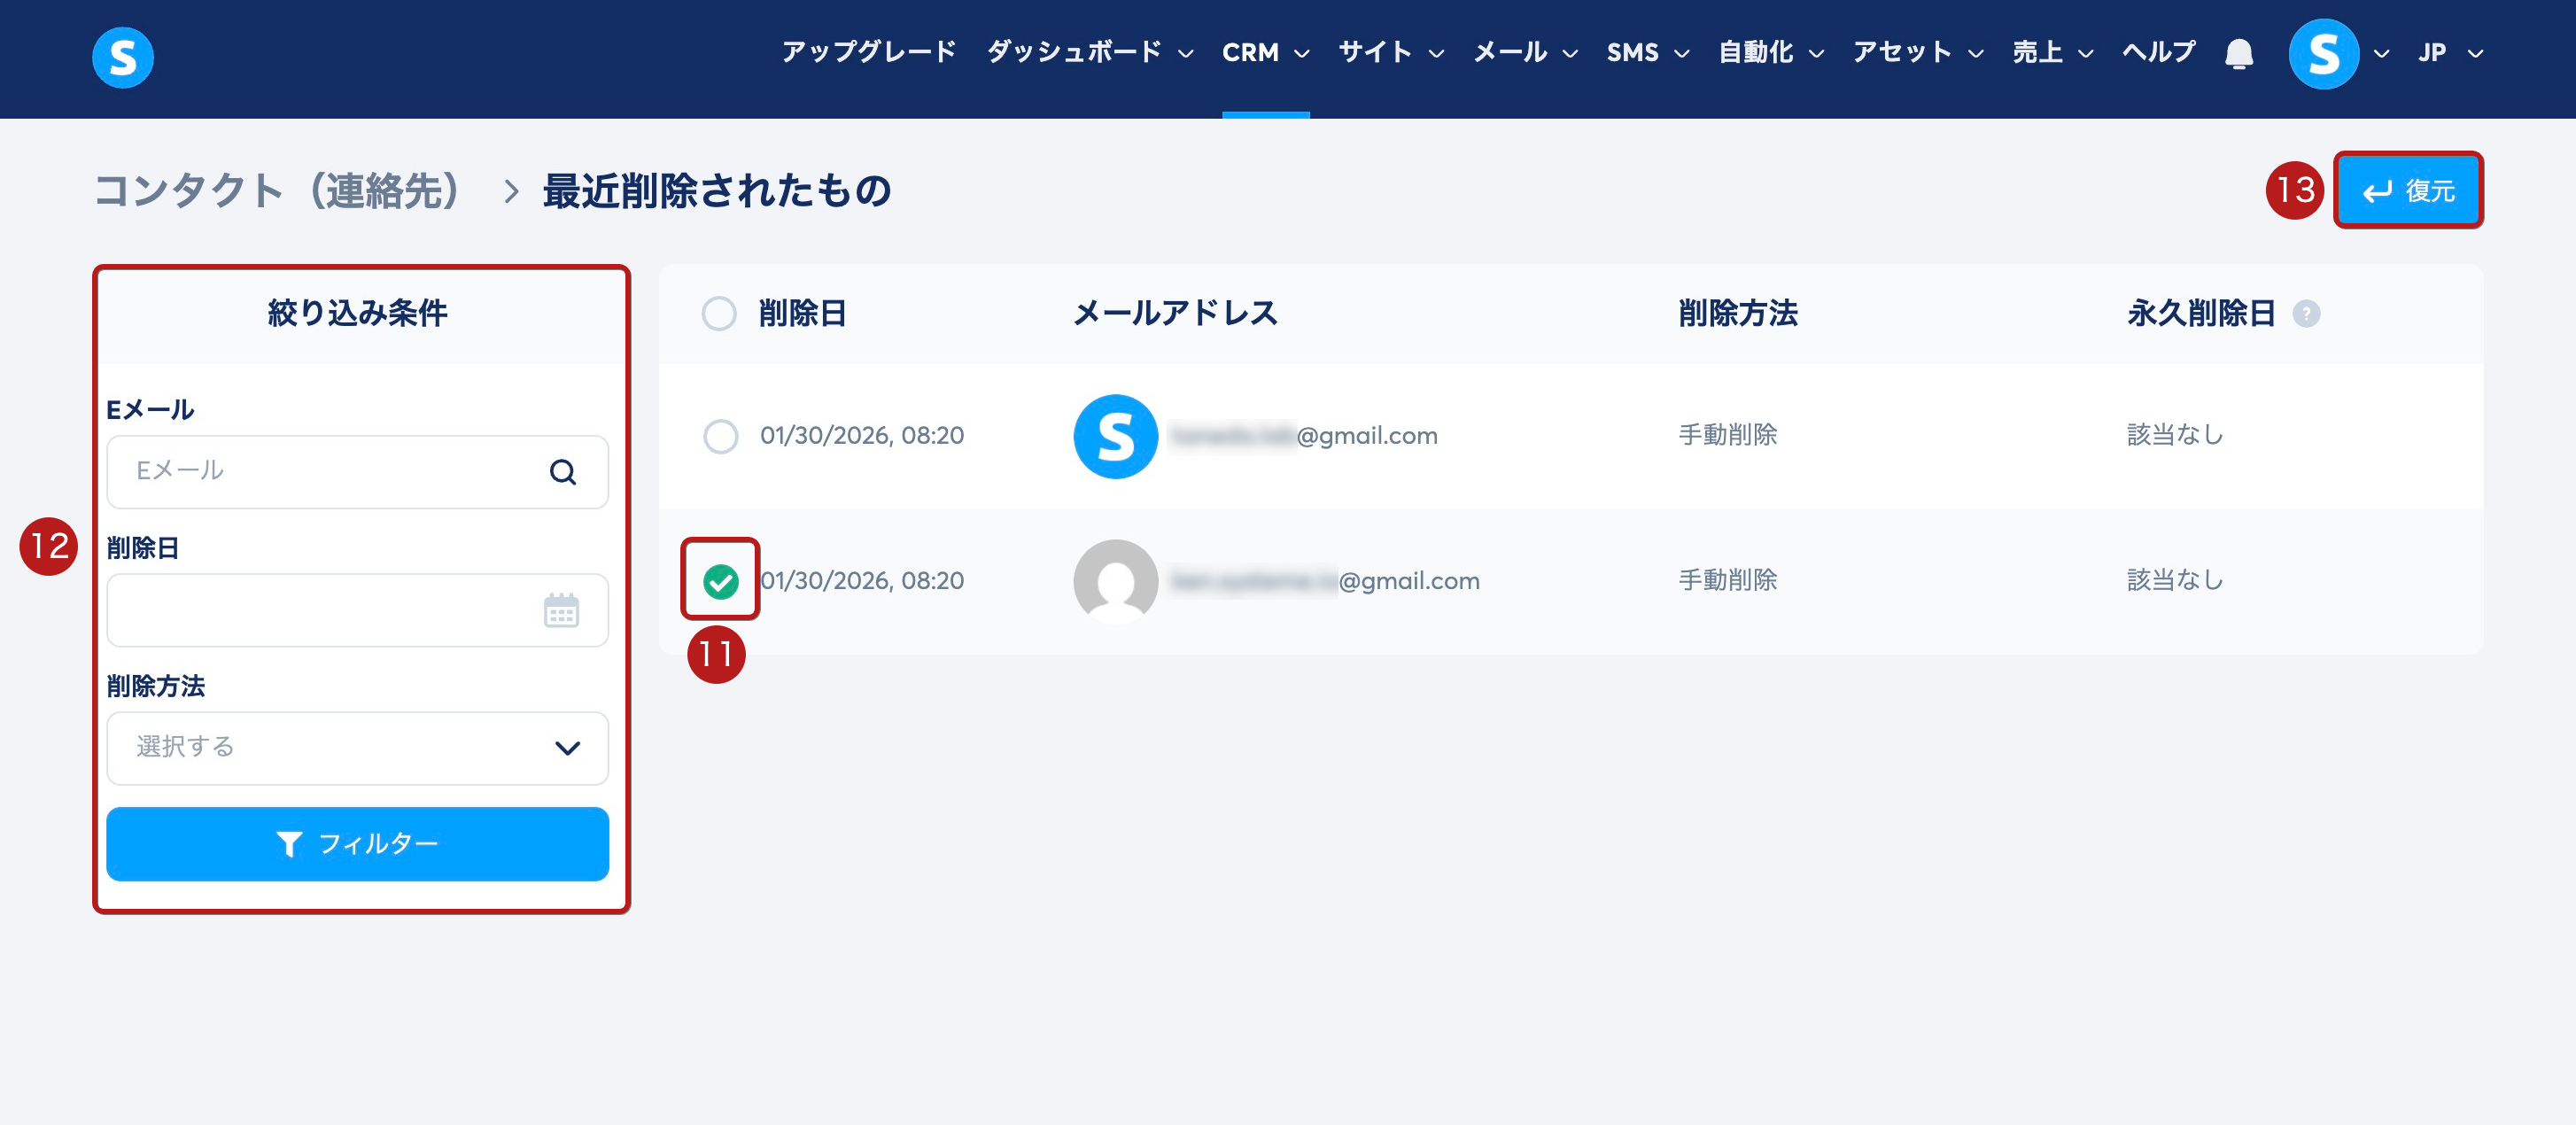Open the JP language dropdown
This screenshot has width=2576, height=1125.
pyautogui.click(x=2449, y=53)
